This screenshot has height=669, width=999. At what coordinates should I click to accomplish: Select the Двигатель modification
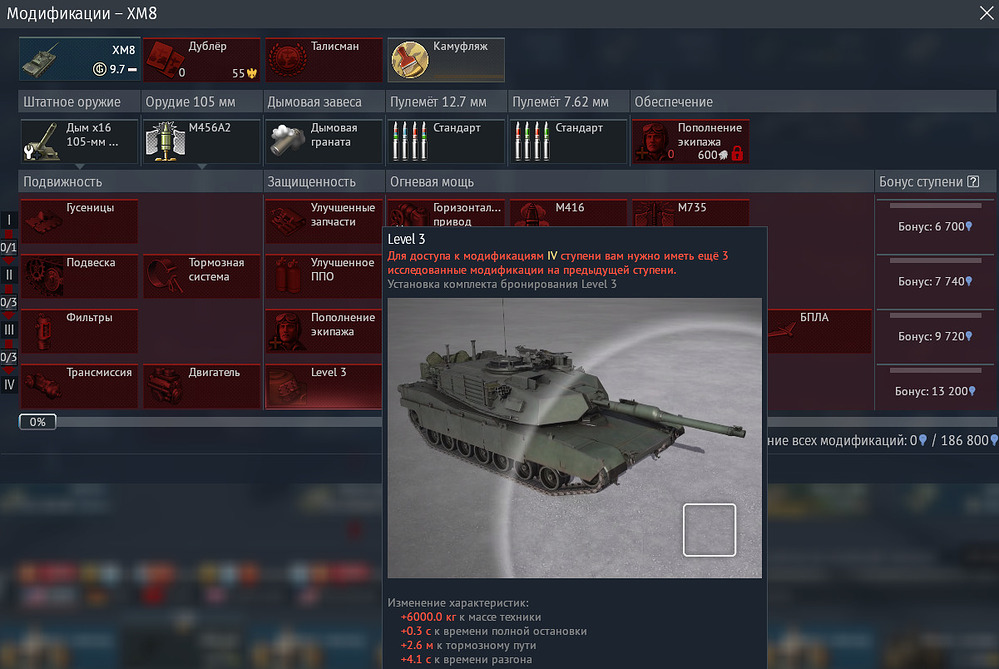point(201,386)
